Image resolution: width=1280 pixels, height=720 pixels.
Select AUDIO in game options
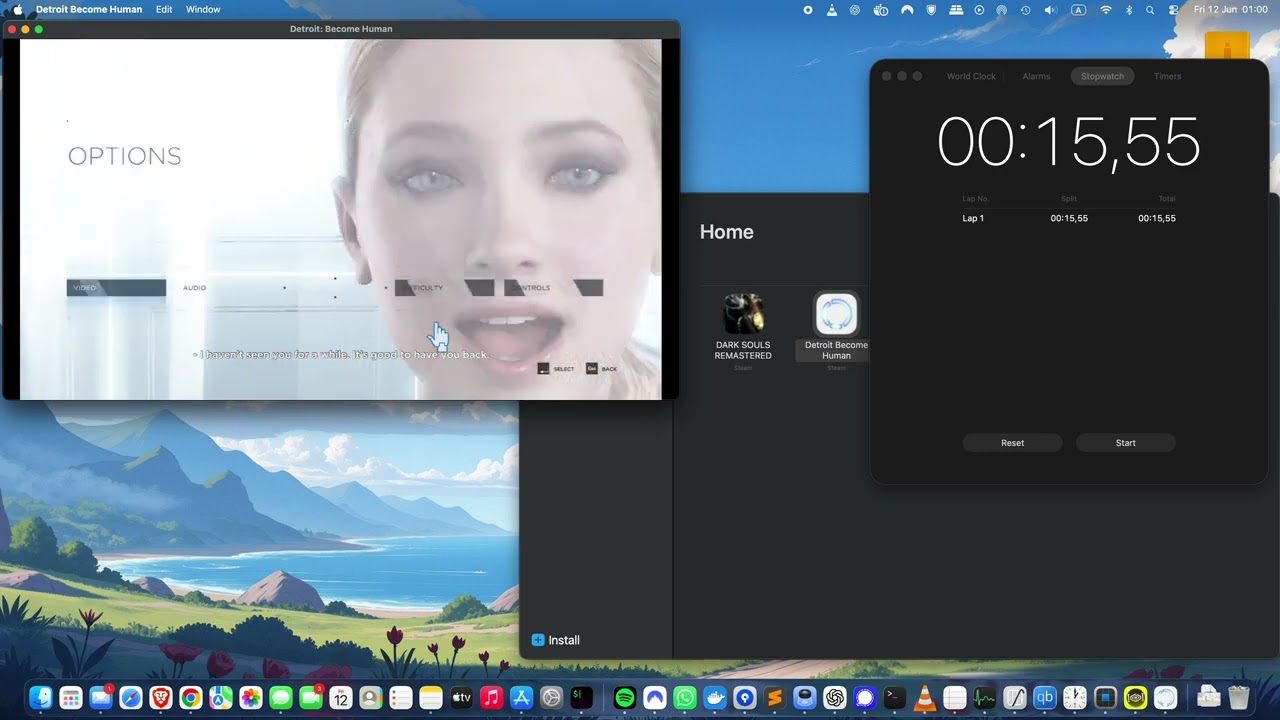pos(194,288)
